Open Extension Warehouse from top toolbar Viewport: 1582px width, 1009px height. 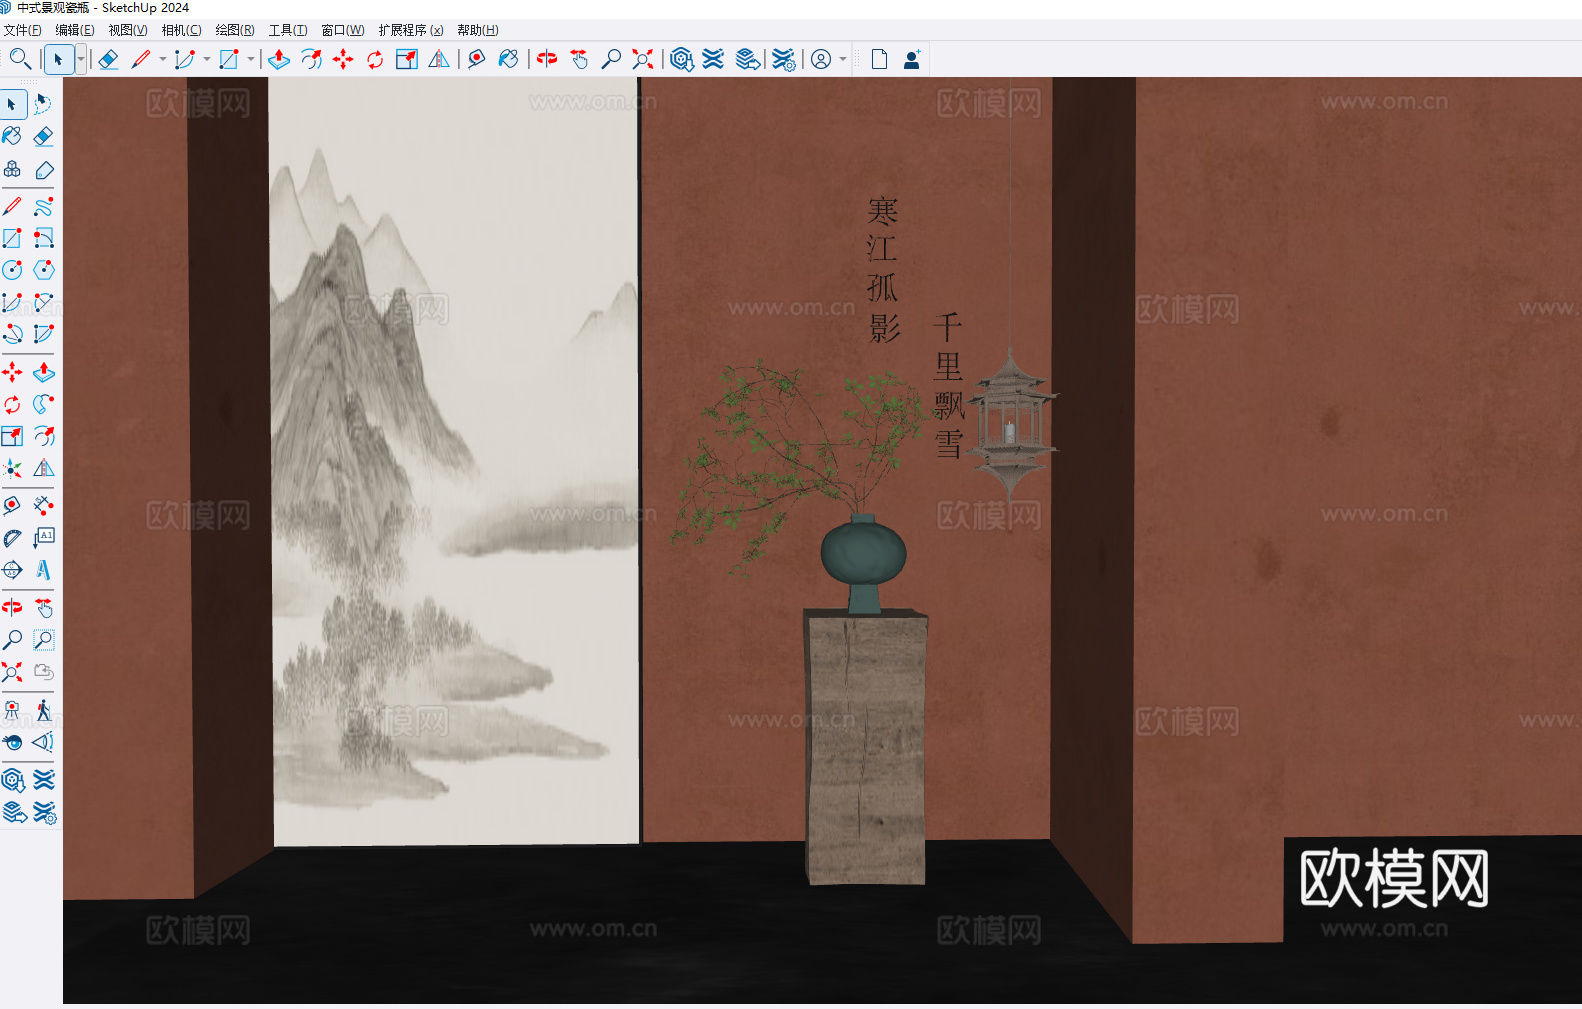tap(713, 59)
